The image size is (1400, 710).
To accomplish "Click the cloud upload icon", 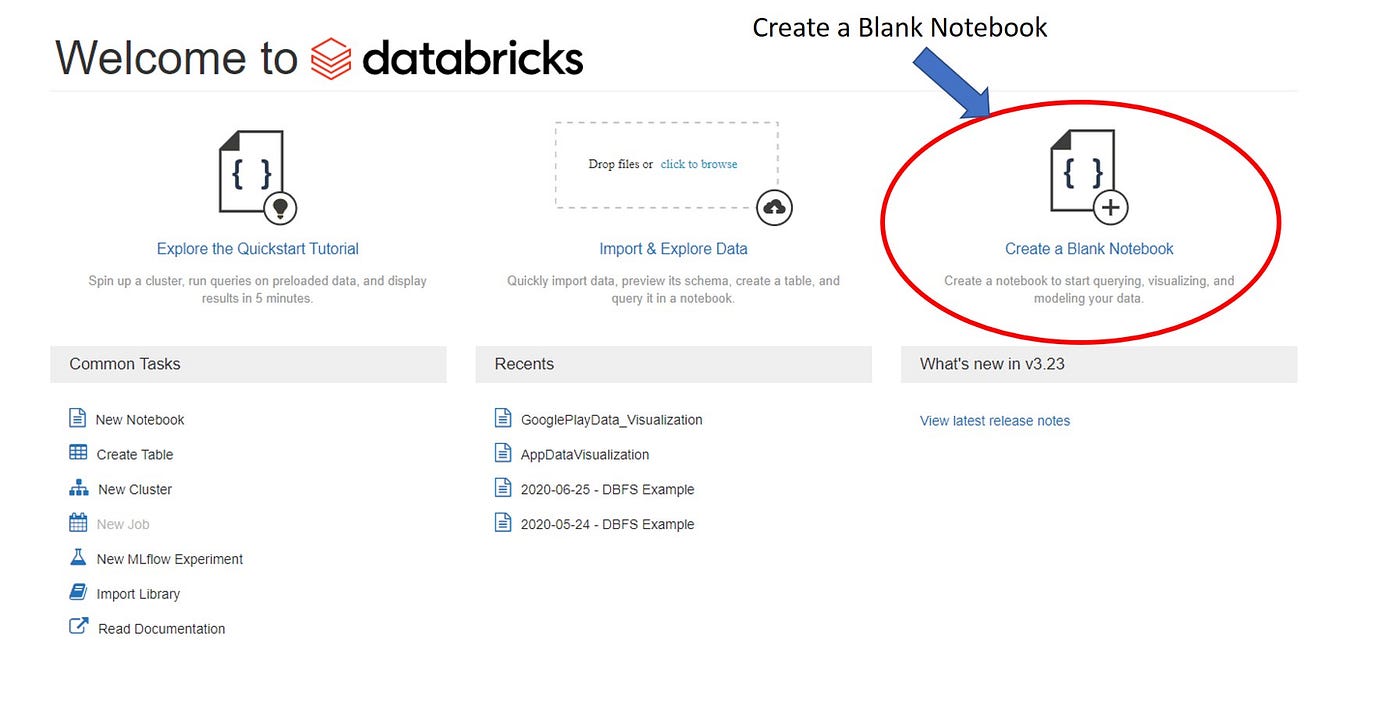I will click(x=774, y=207).
